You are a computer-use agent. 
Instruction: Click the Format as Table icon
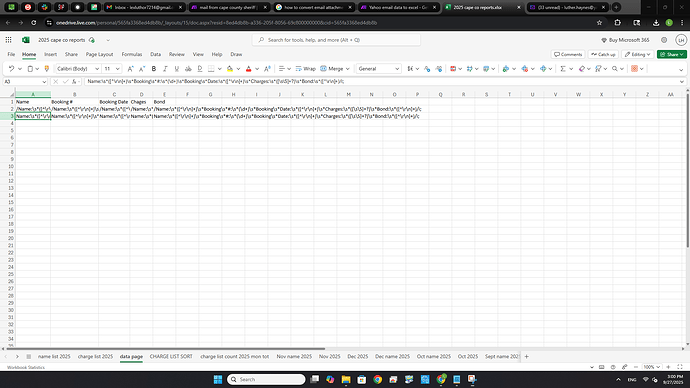click(470, 69)
